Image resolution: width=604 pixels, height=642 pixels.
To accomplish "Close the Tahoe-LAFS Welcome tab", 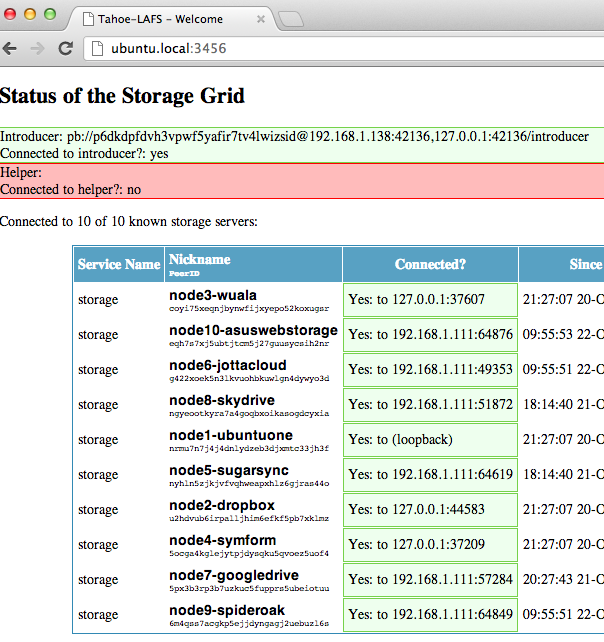I will (261, 19).
